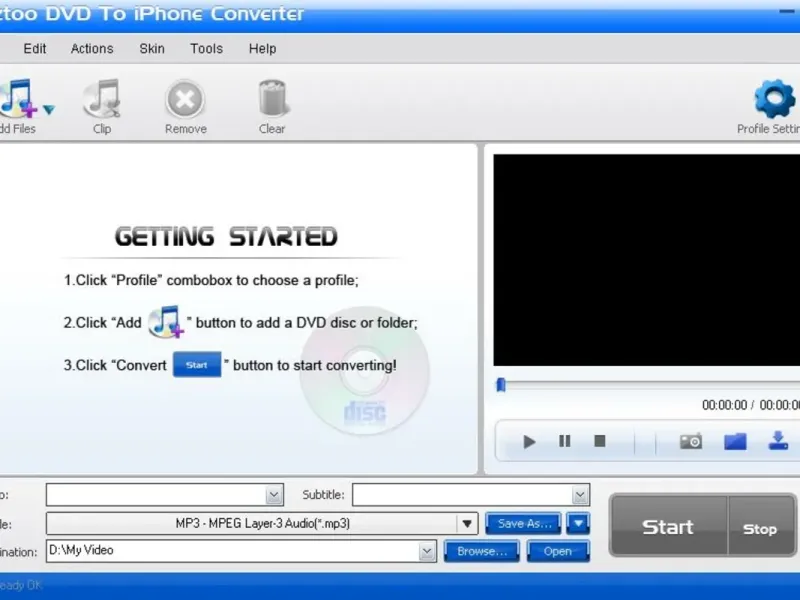
Task: Open Profile Settings gear icon
Action: [774, 99]
